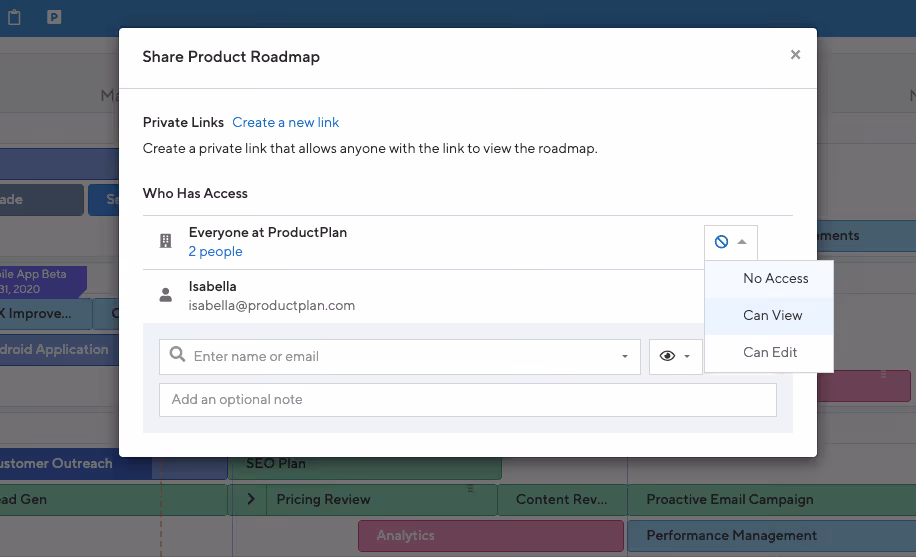Click the Who Has Access heading
The height and width of the screenshot is (557, 916).
(x=195, y=193)
